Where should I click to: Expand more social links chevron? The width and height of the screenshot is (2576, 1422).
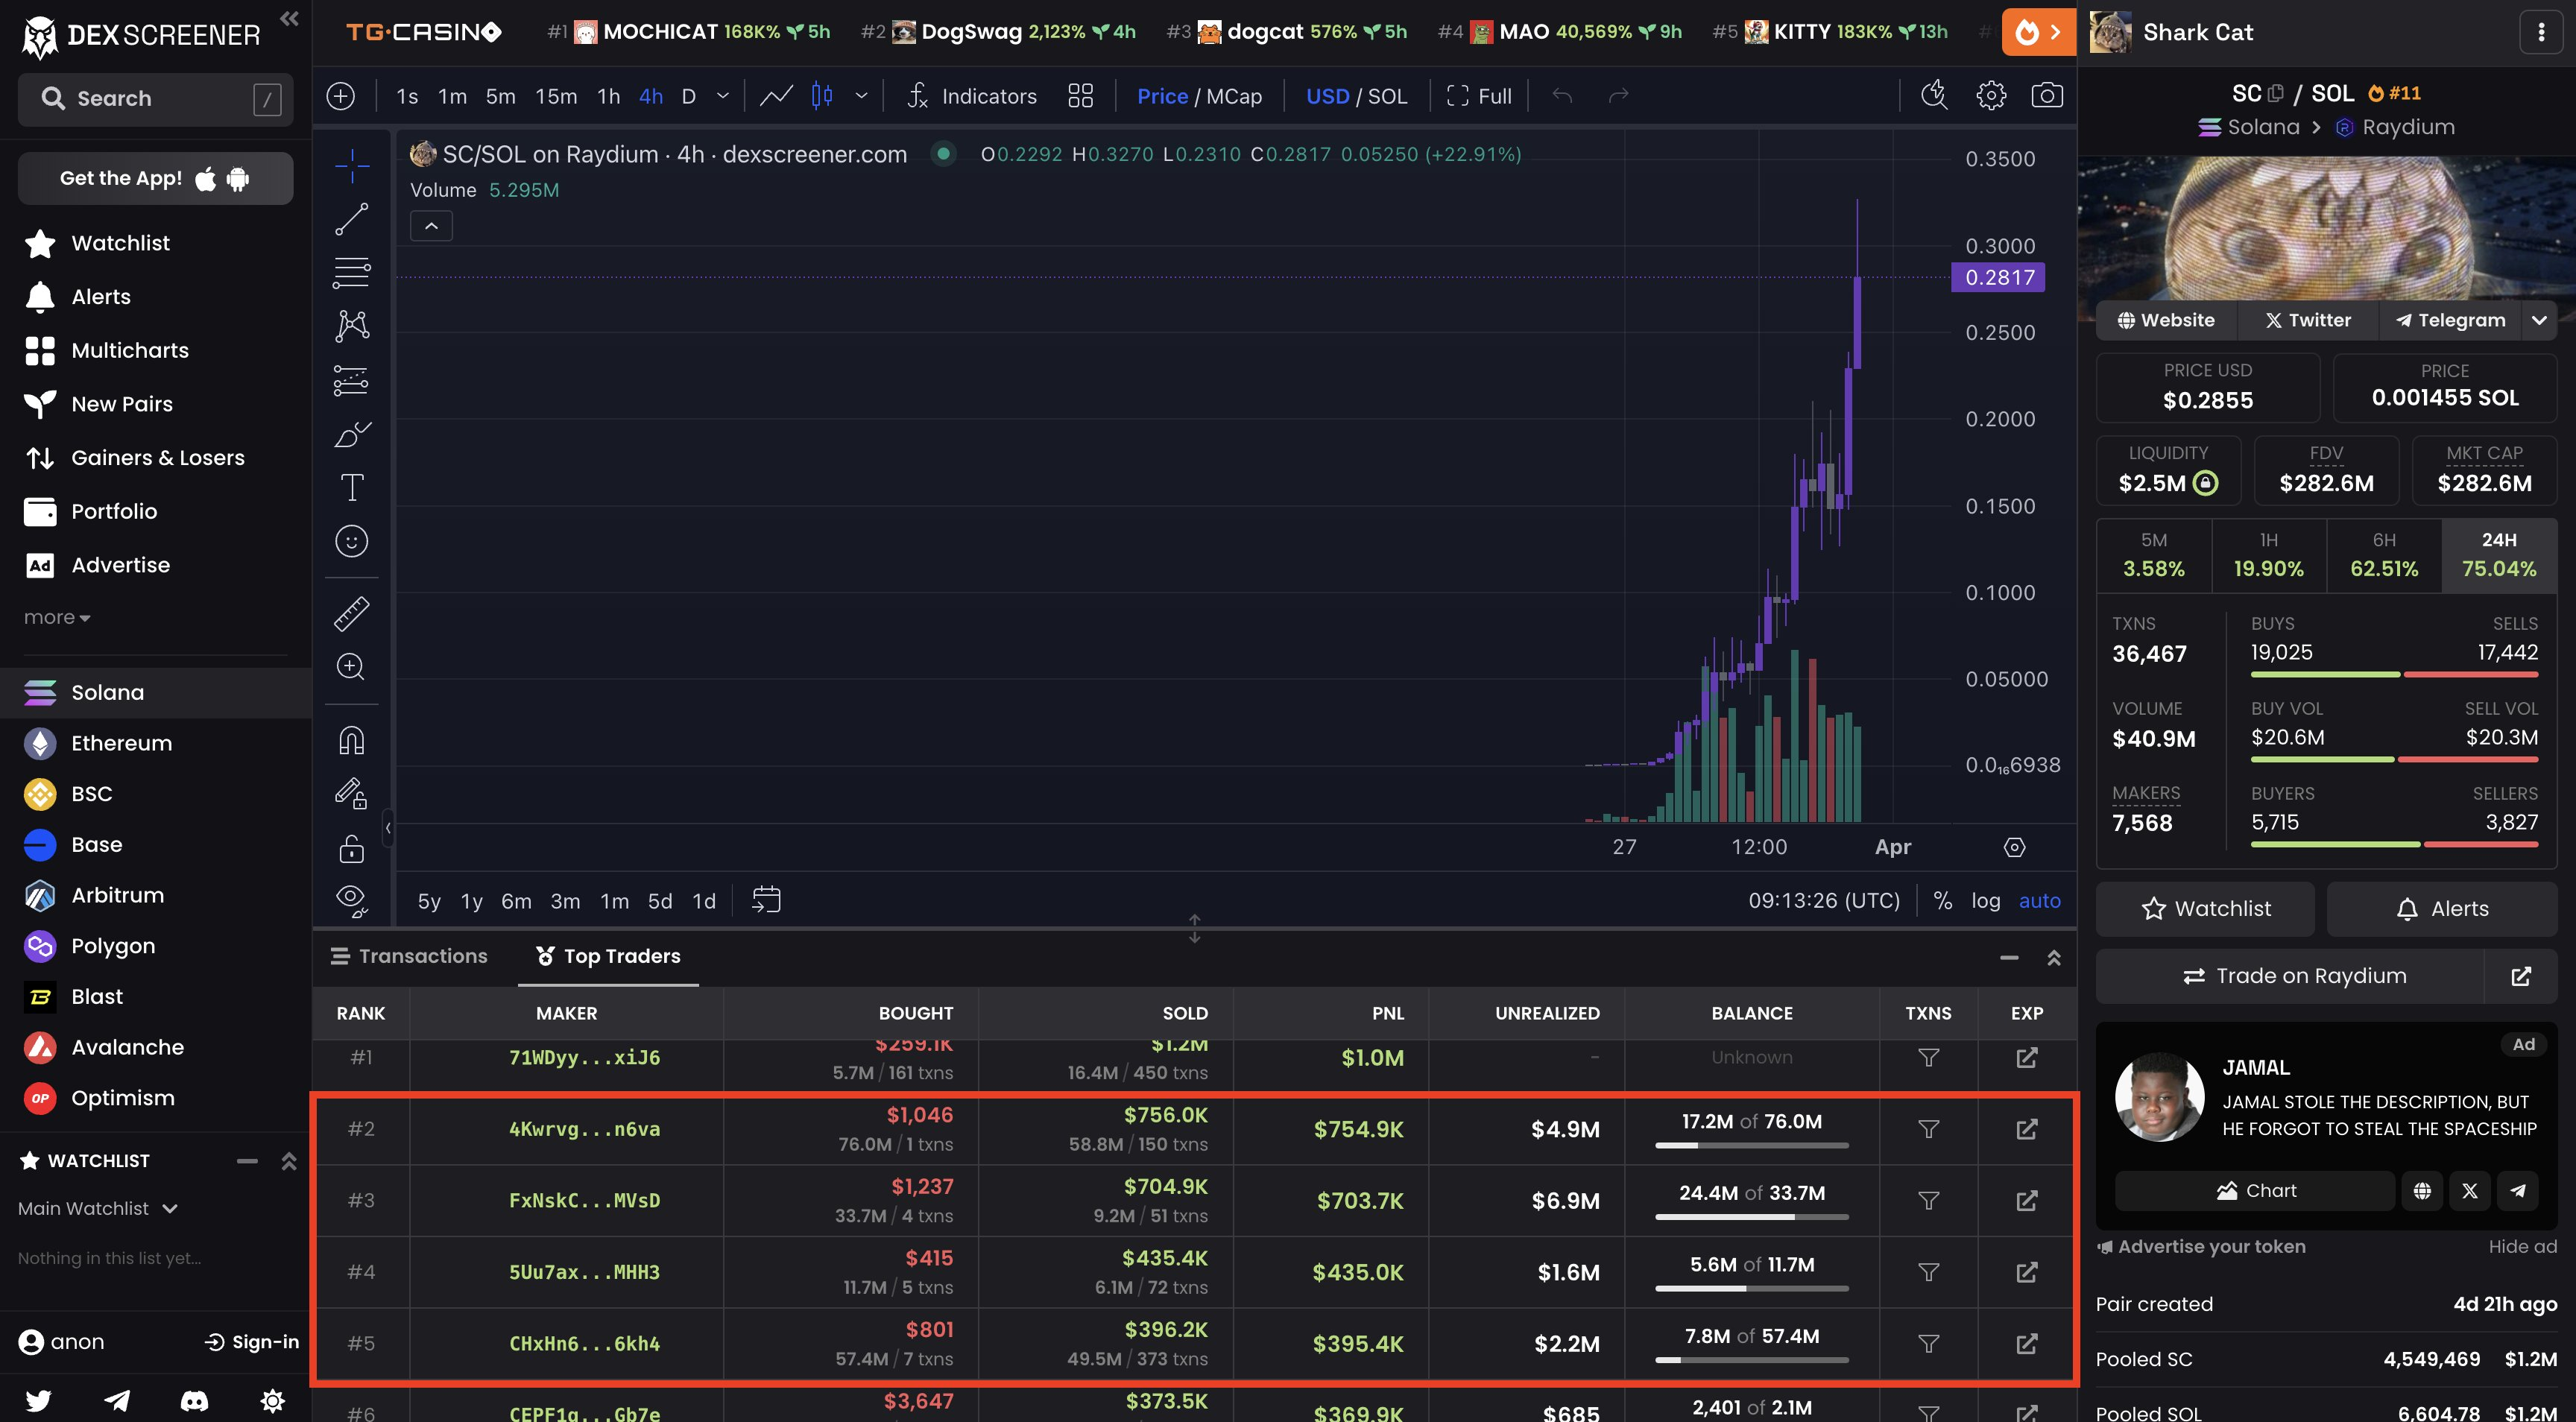(2538, 320)
